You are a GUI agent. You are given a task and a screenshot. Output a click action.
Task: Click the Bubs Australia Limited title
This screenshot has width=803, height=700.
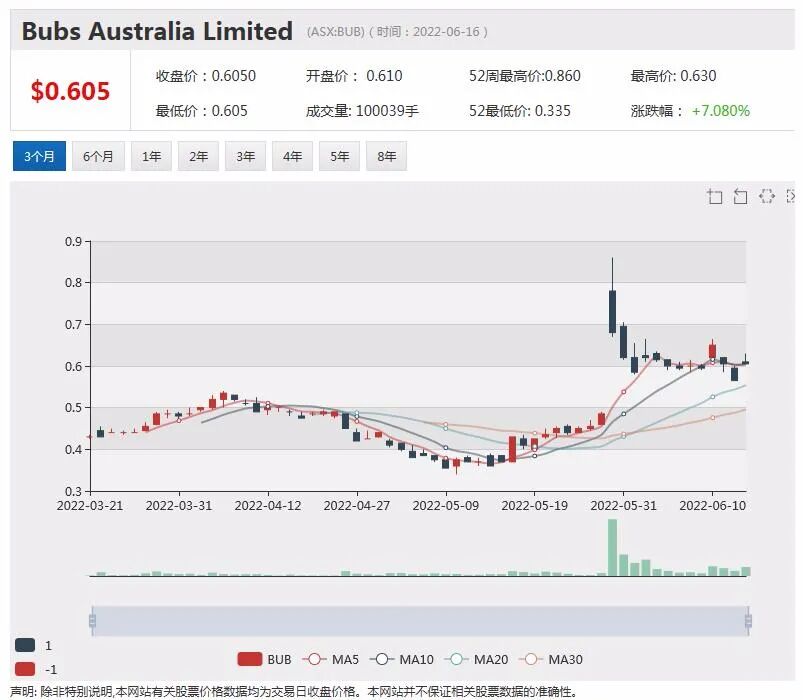coord(157,31)
